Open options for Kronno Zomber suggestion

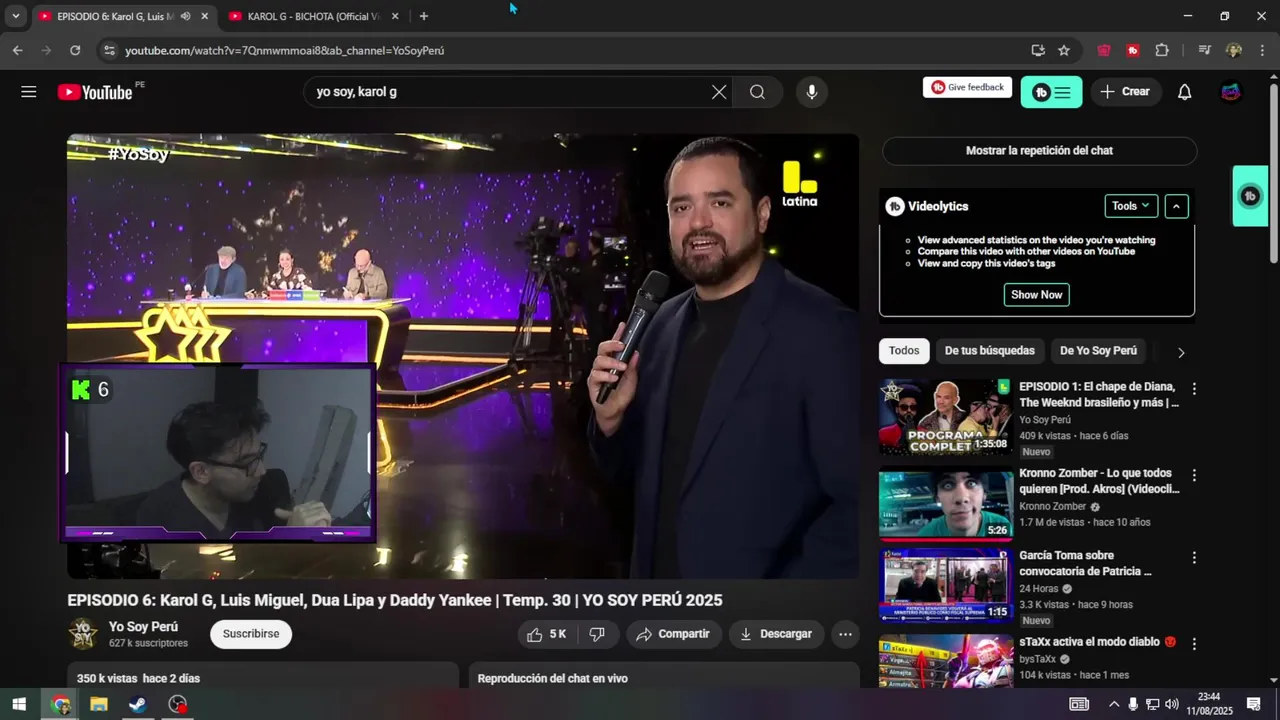tap(1193, 476)
